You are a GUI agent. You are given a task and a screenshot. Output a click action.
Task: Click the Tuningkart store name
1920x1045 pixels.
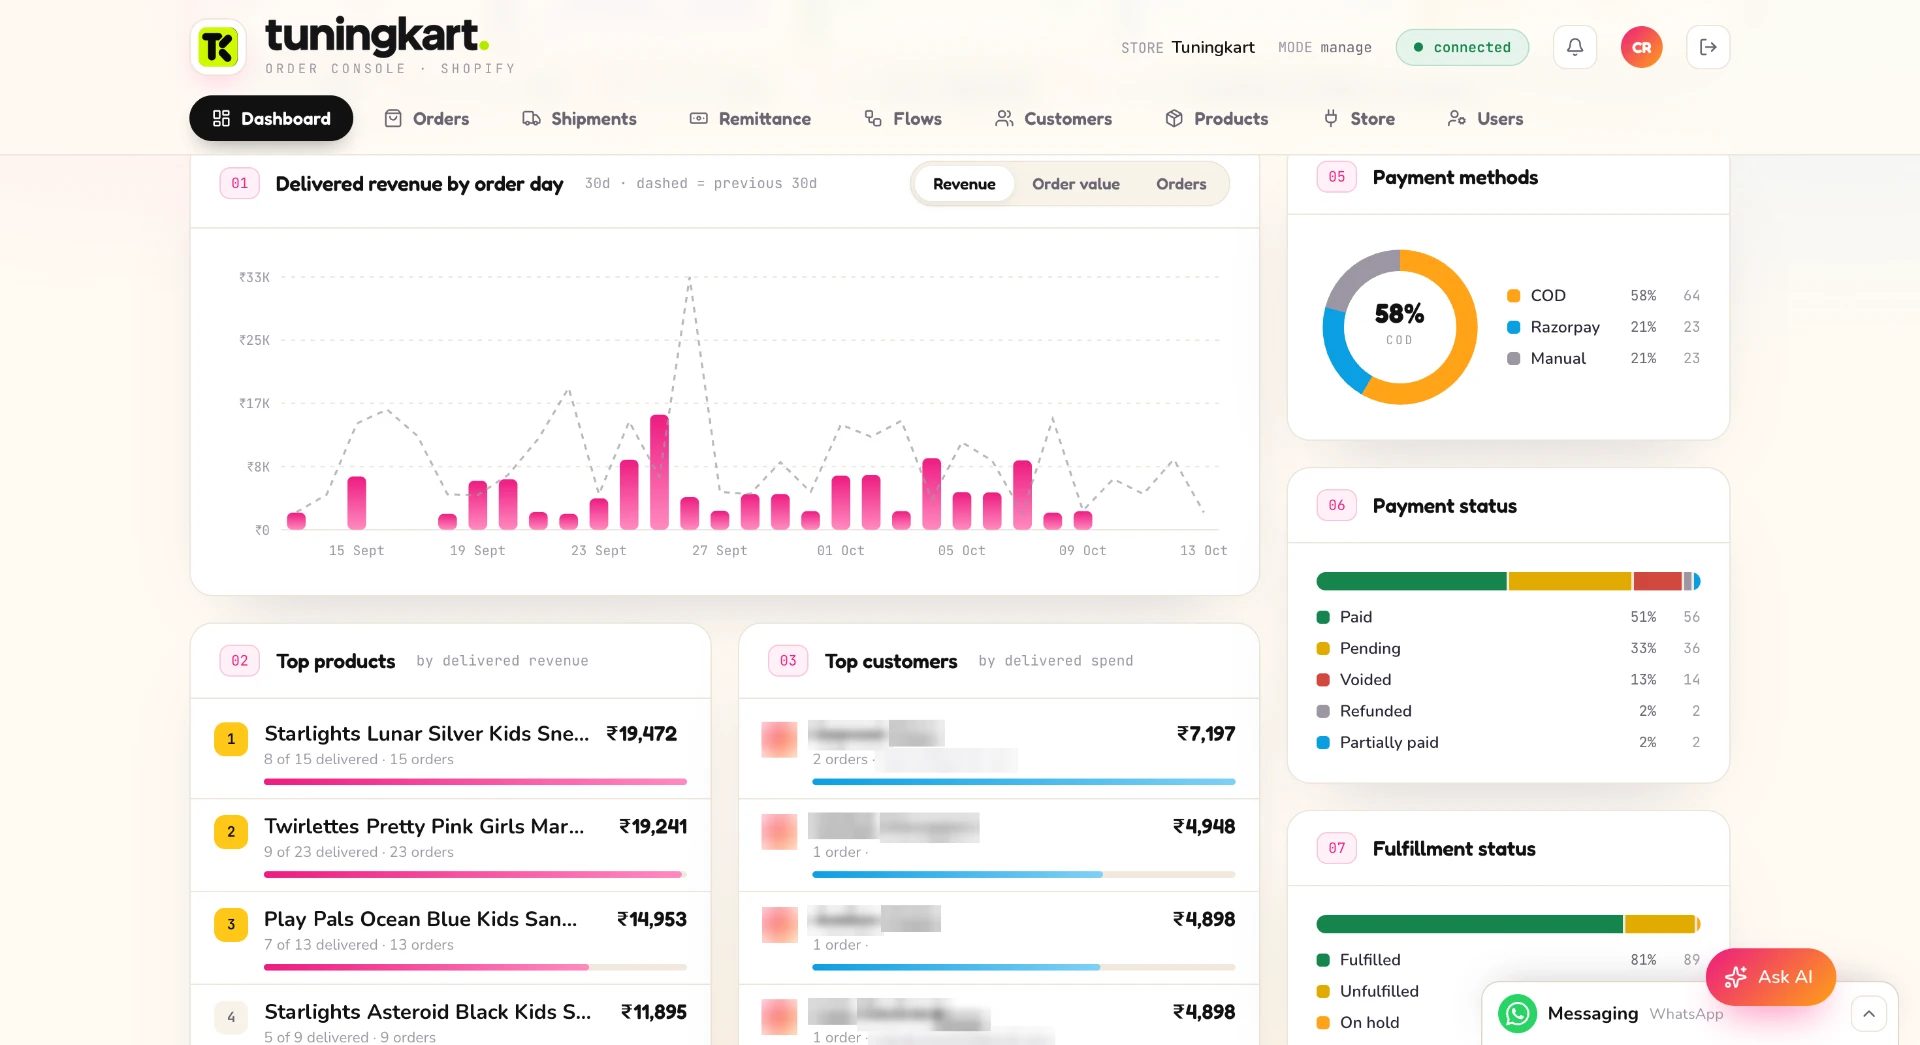pos(1213,47)
